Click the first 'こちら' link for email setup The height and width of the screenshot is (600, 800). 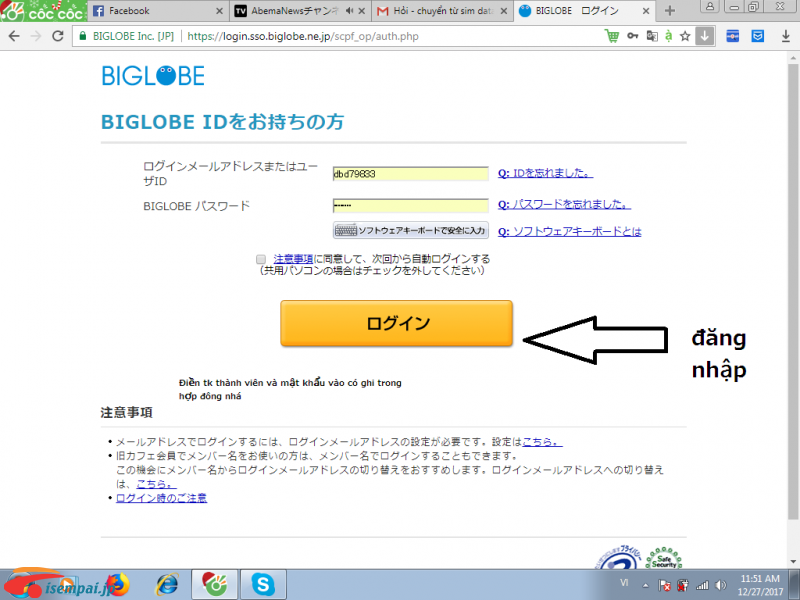point(542,442)
